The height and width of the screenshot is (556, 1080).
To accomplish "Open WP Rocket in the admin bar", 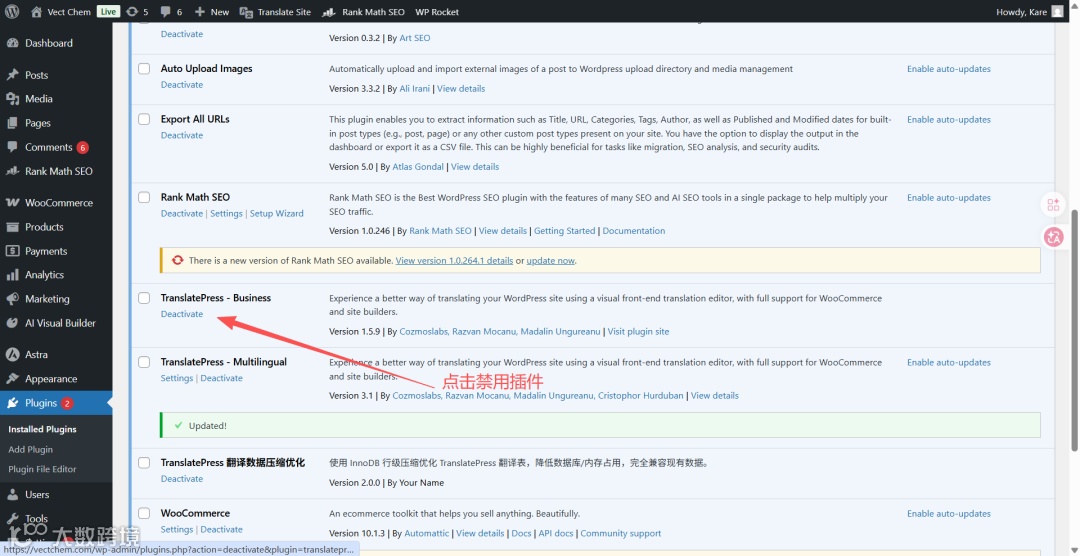I will click(x=437, y=12).
